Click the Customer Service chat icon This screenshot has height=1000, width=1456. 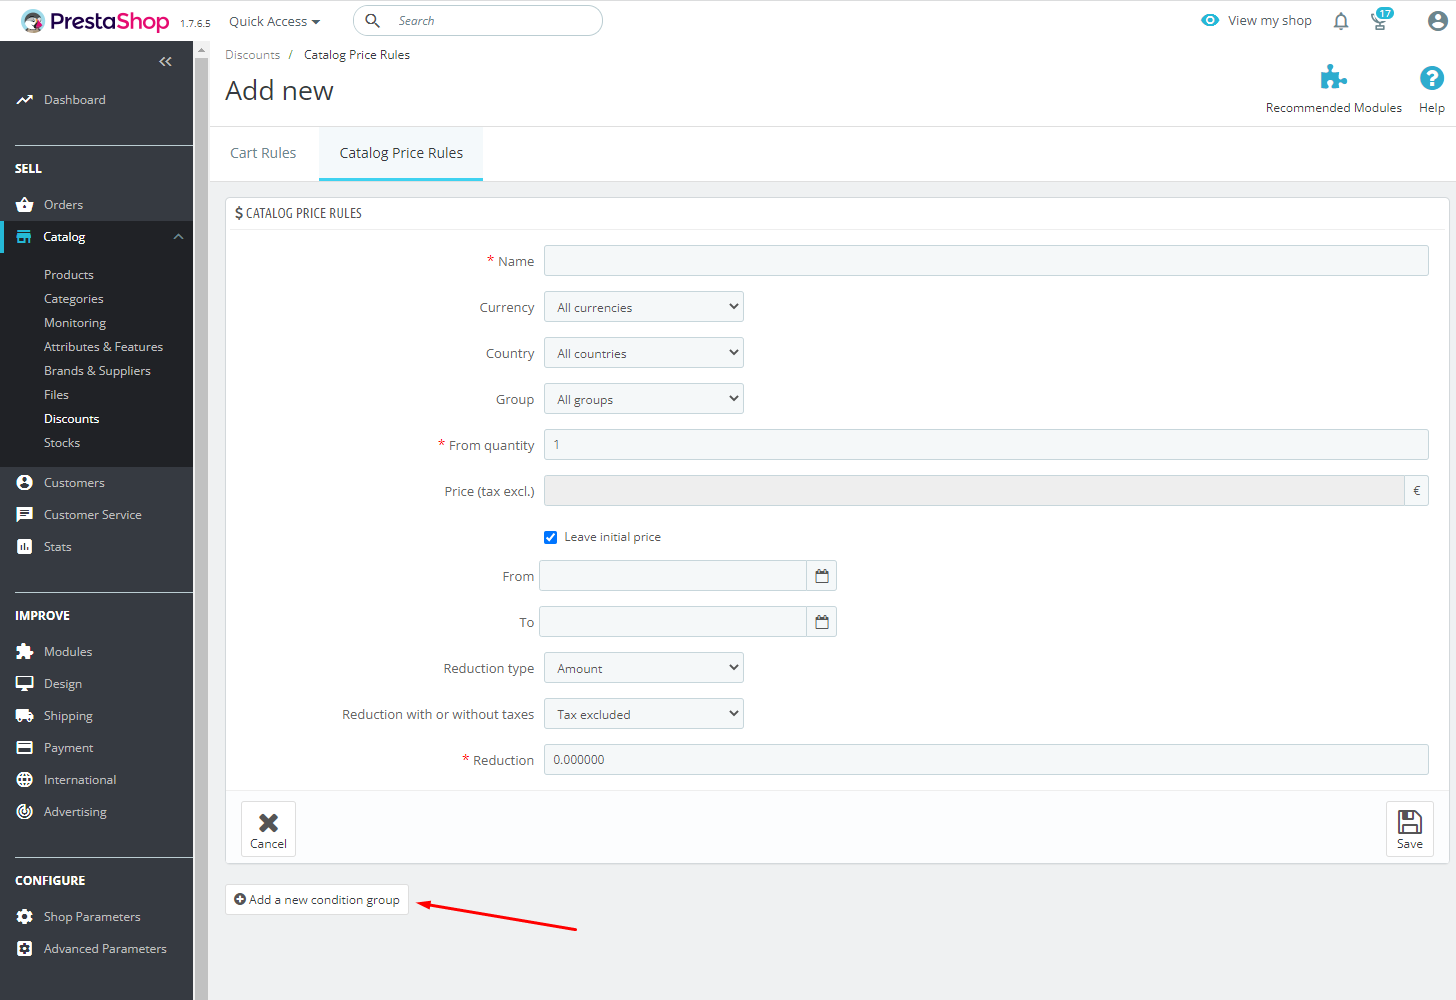tap(25, 515)
